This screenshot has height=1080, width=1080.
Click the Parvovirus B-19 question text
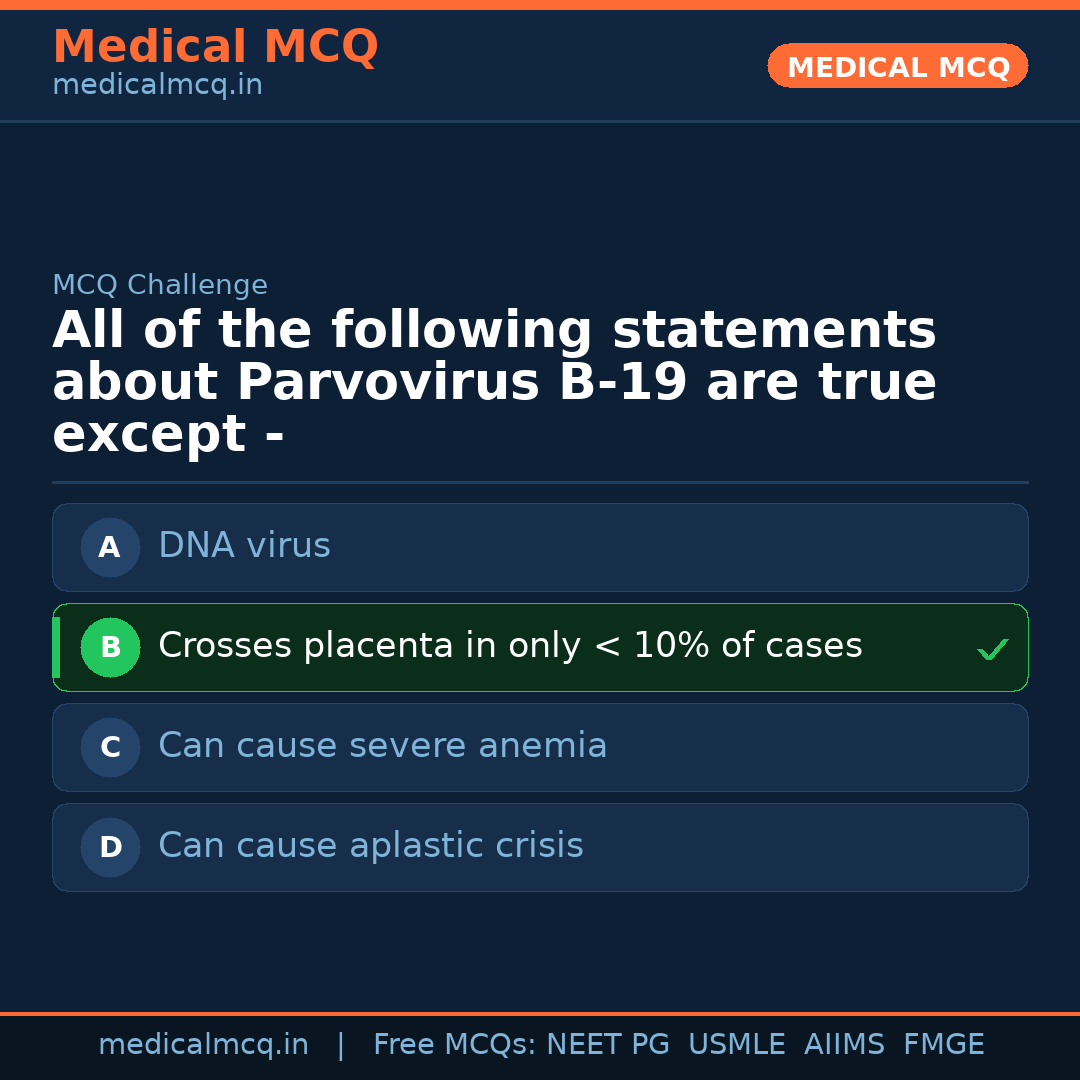coord(494,383)
